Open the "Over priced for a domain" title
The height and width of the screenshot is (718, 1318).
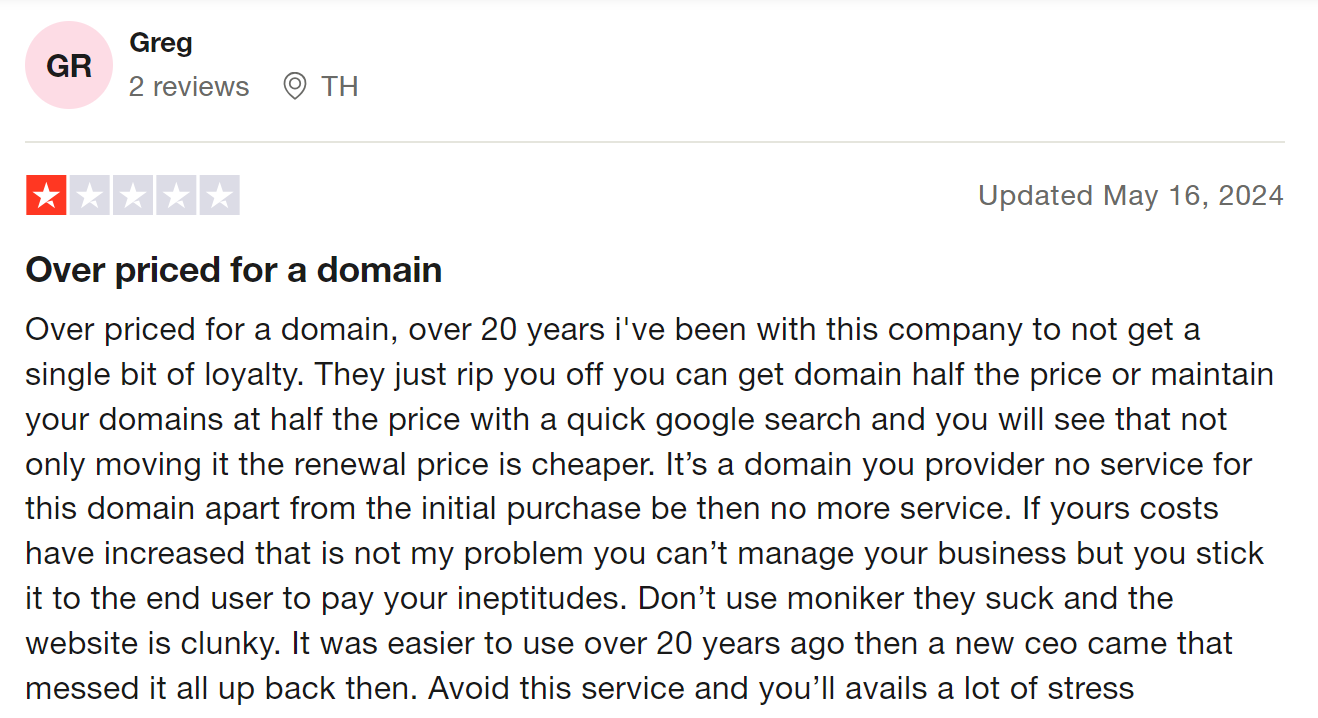tap(234, 270)
